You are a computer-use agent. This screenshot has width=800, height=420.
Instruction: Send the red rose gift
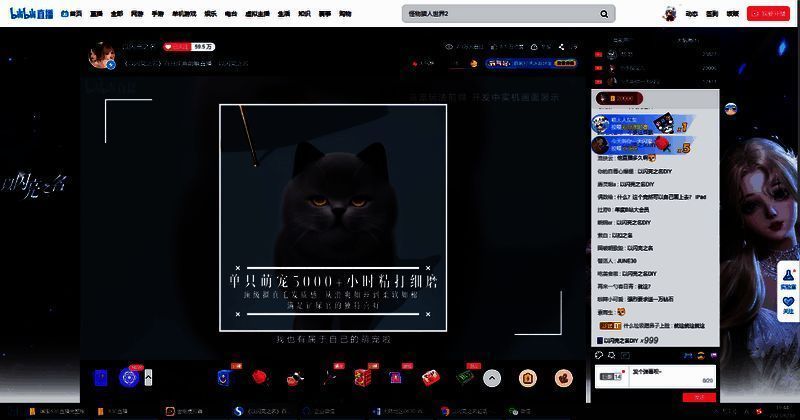260,378
